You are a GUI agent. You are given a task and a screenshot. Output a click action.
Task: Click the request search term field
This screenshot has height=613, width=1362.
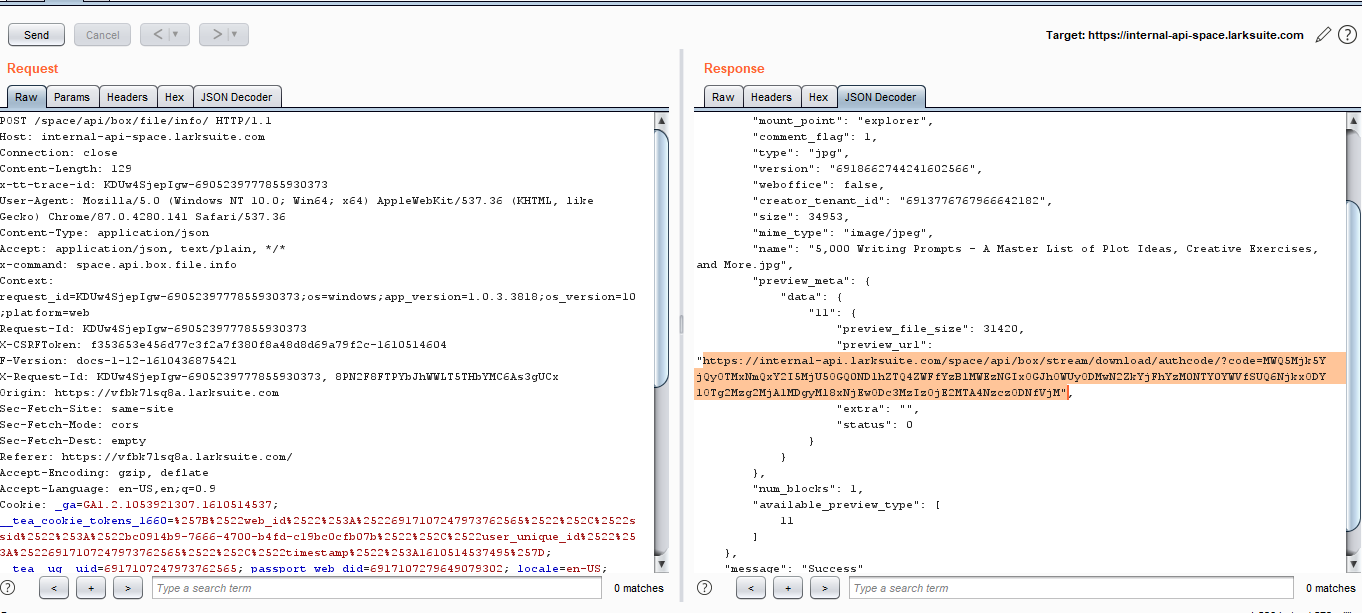378,588
